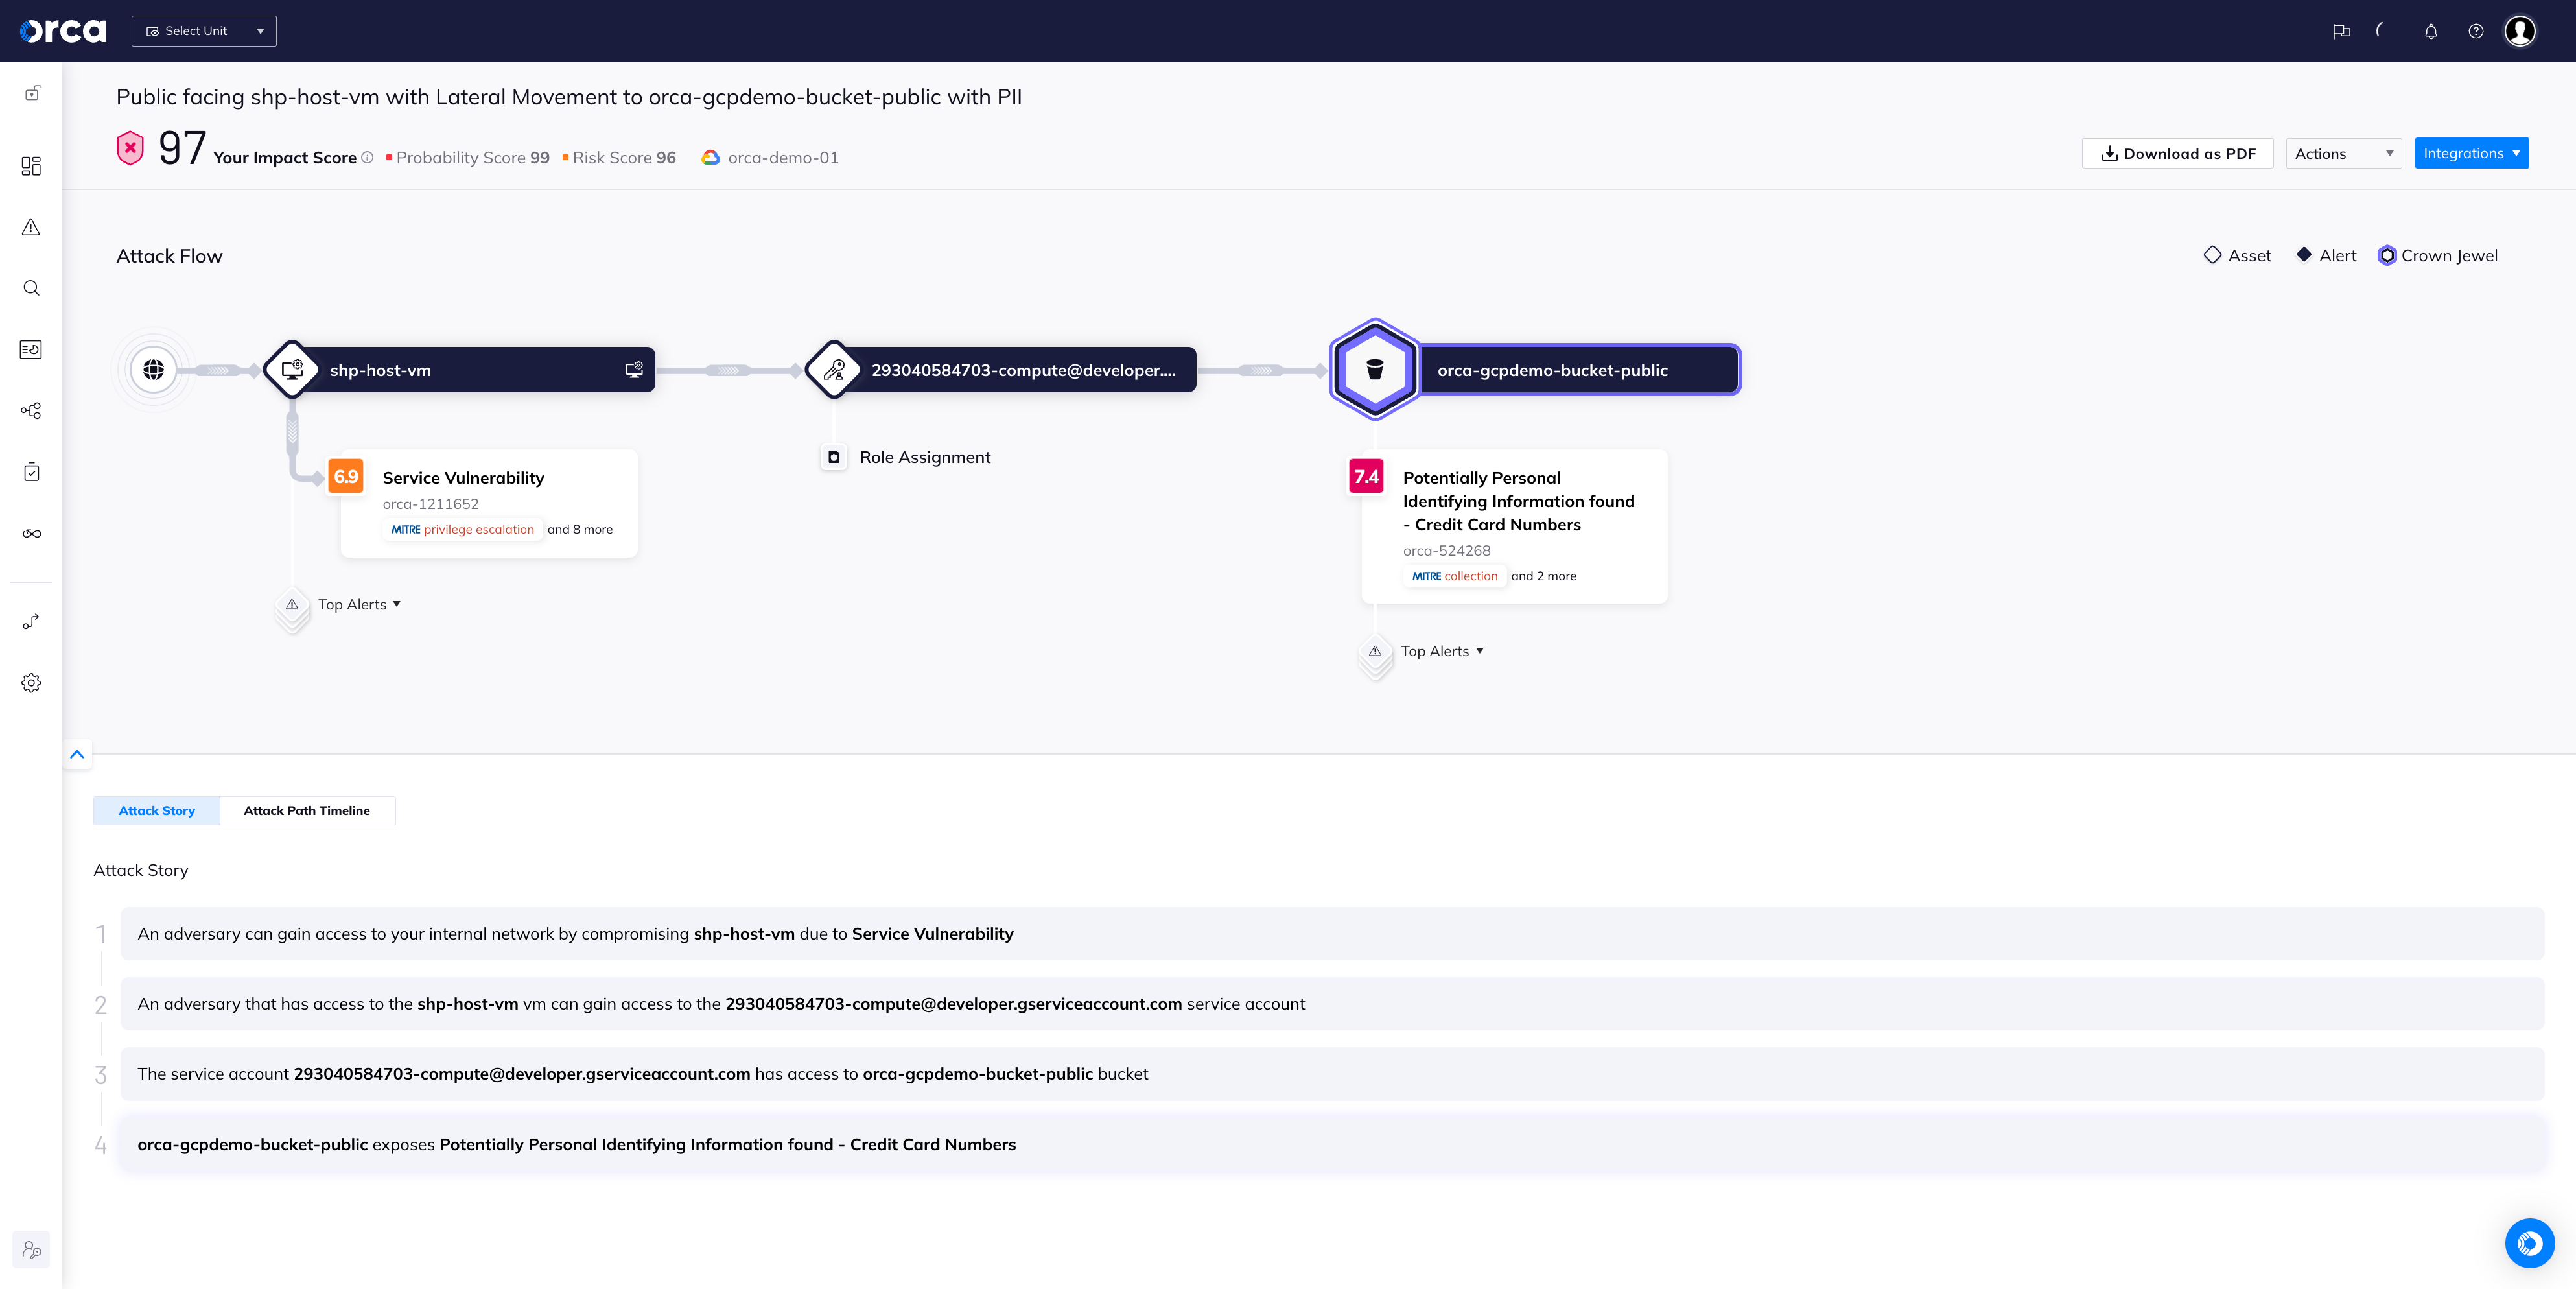Open the Alerts warning triangle sidebar icon
The image size is (2576, 1289).
[x=31, y=227]
